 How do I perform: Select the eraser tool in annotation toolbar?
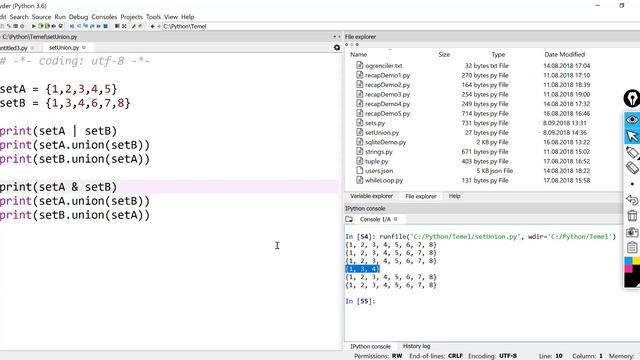point(632,167)
